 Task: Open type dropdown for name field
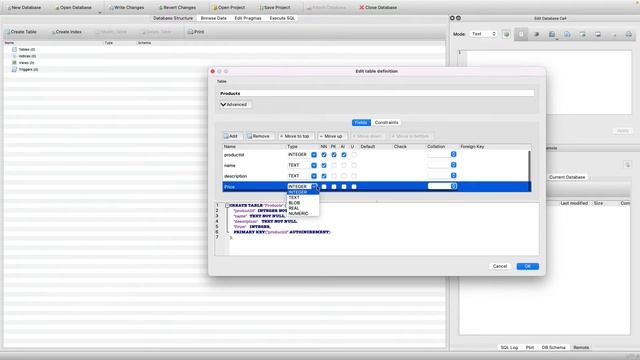click(x=314, y=165)
